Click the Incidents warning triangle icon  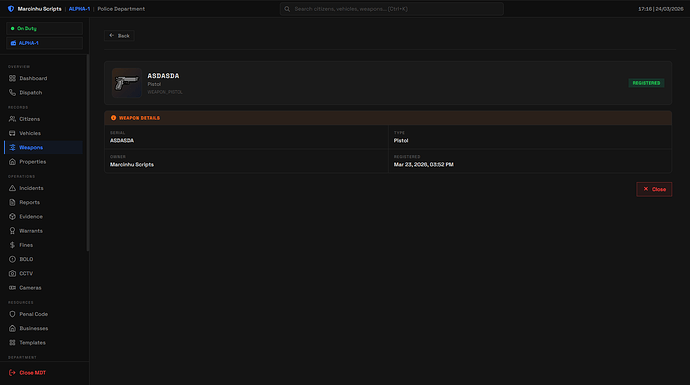[12, 188]
